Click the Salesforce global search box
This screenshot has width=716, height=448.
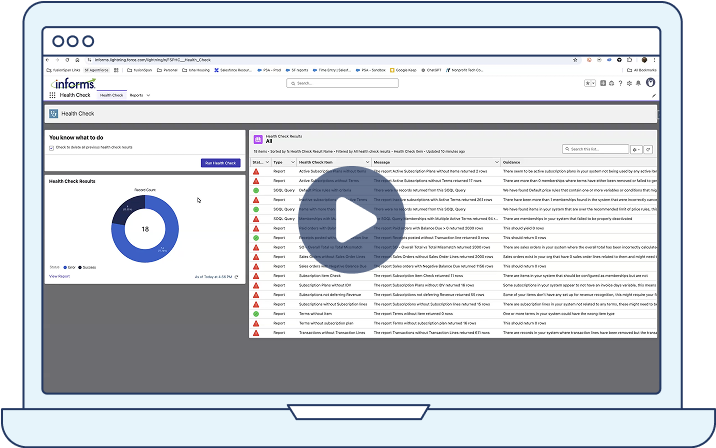(342, 83)
